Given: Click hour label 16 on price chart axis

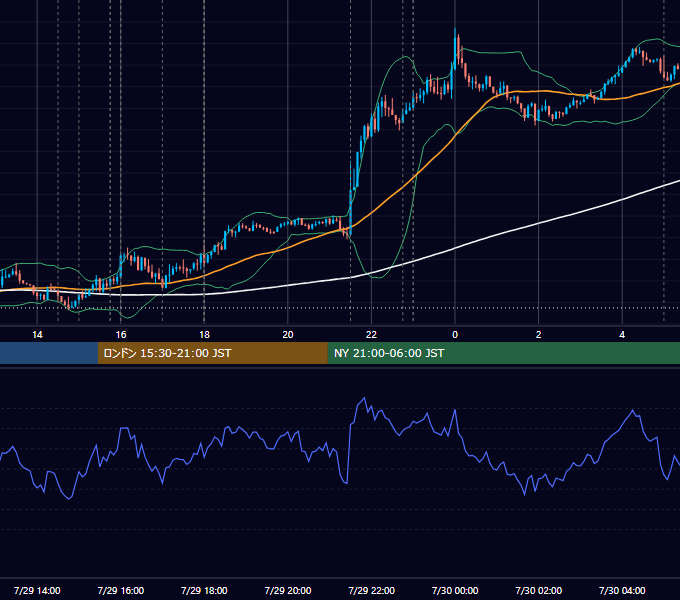Looking at the screenshot, I should (121, 335).
